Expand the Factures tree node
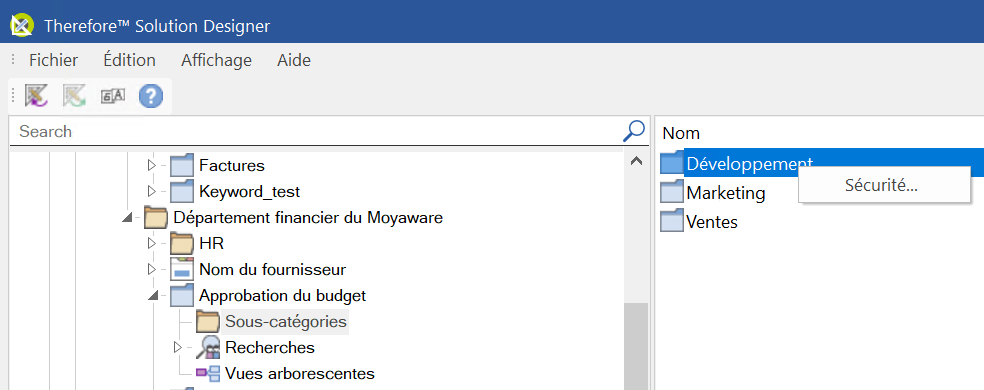The height and width of the screenshot is (390, 984). point(151,166)
